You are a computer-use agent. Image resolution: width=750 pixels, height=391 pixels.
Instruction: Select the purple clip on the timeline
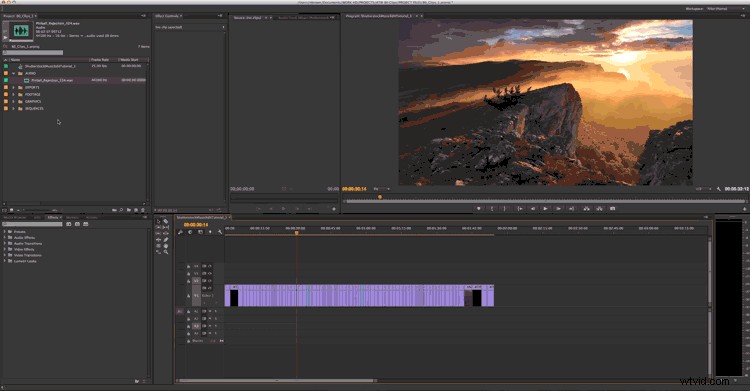click(x=359, y=295)
